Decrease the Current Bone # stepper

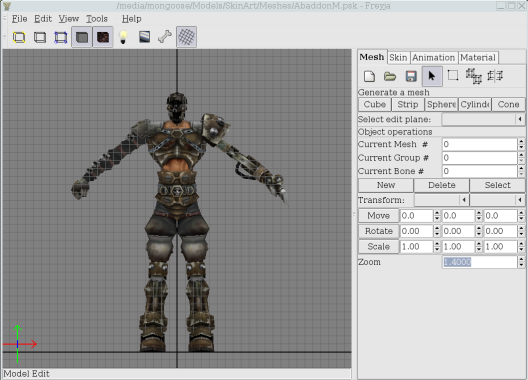coord(521,175)
